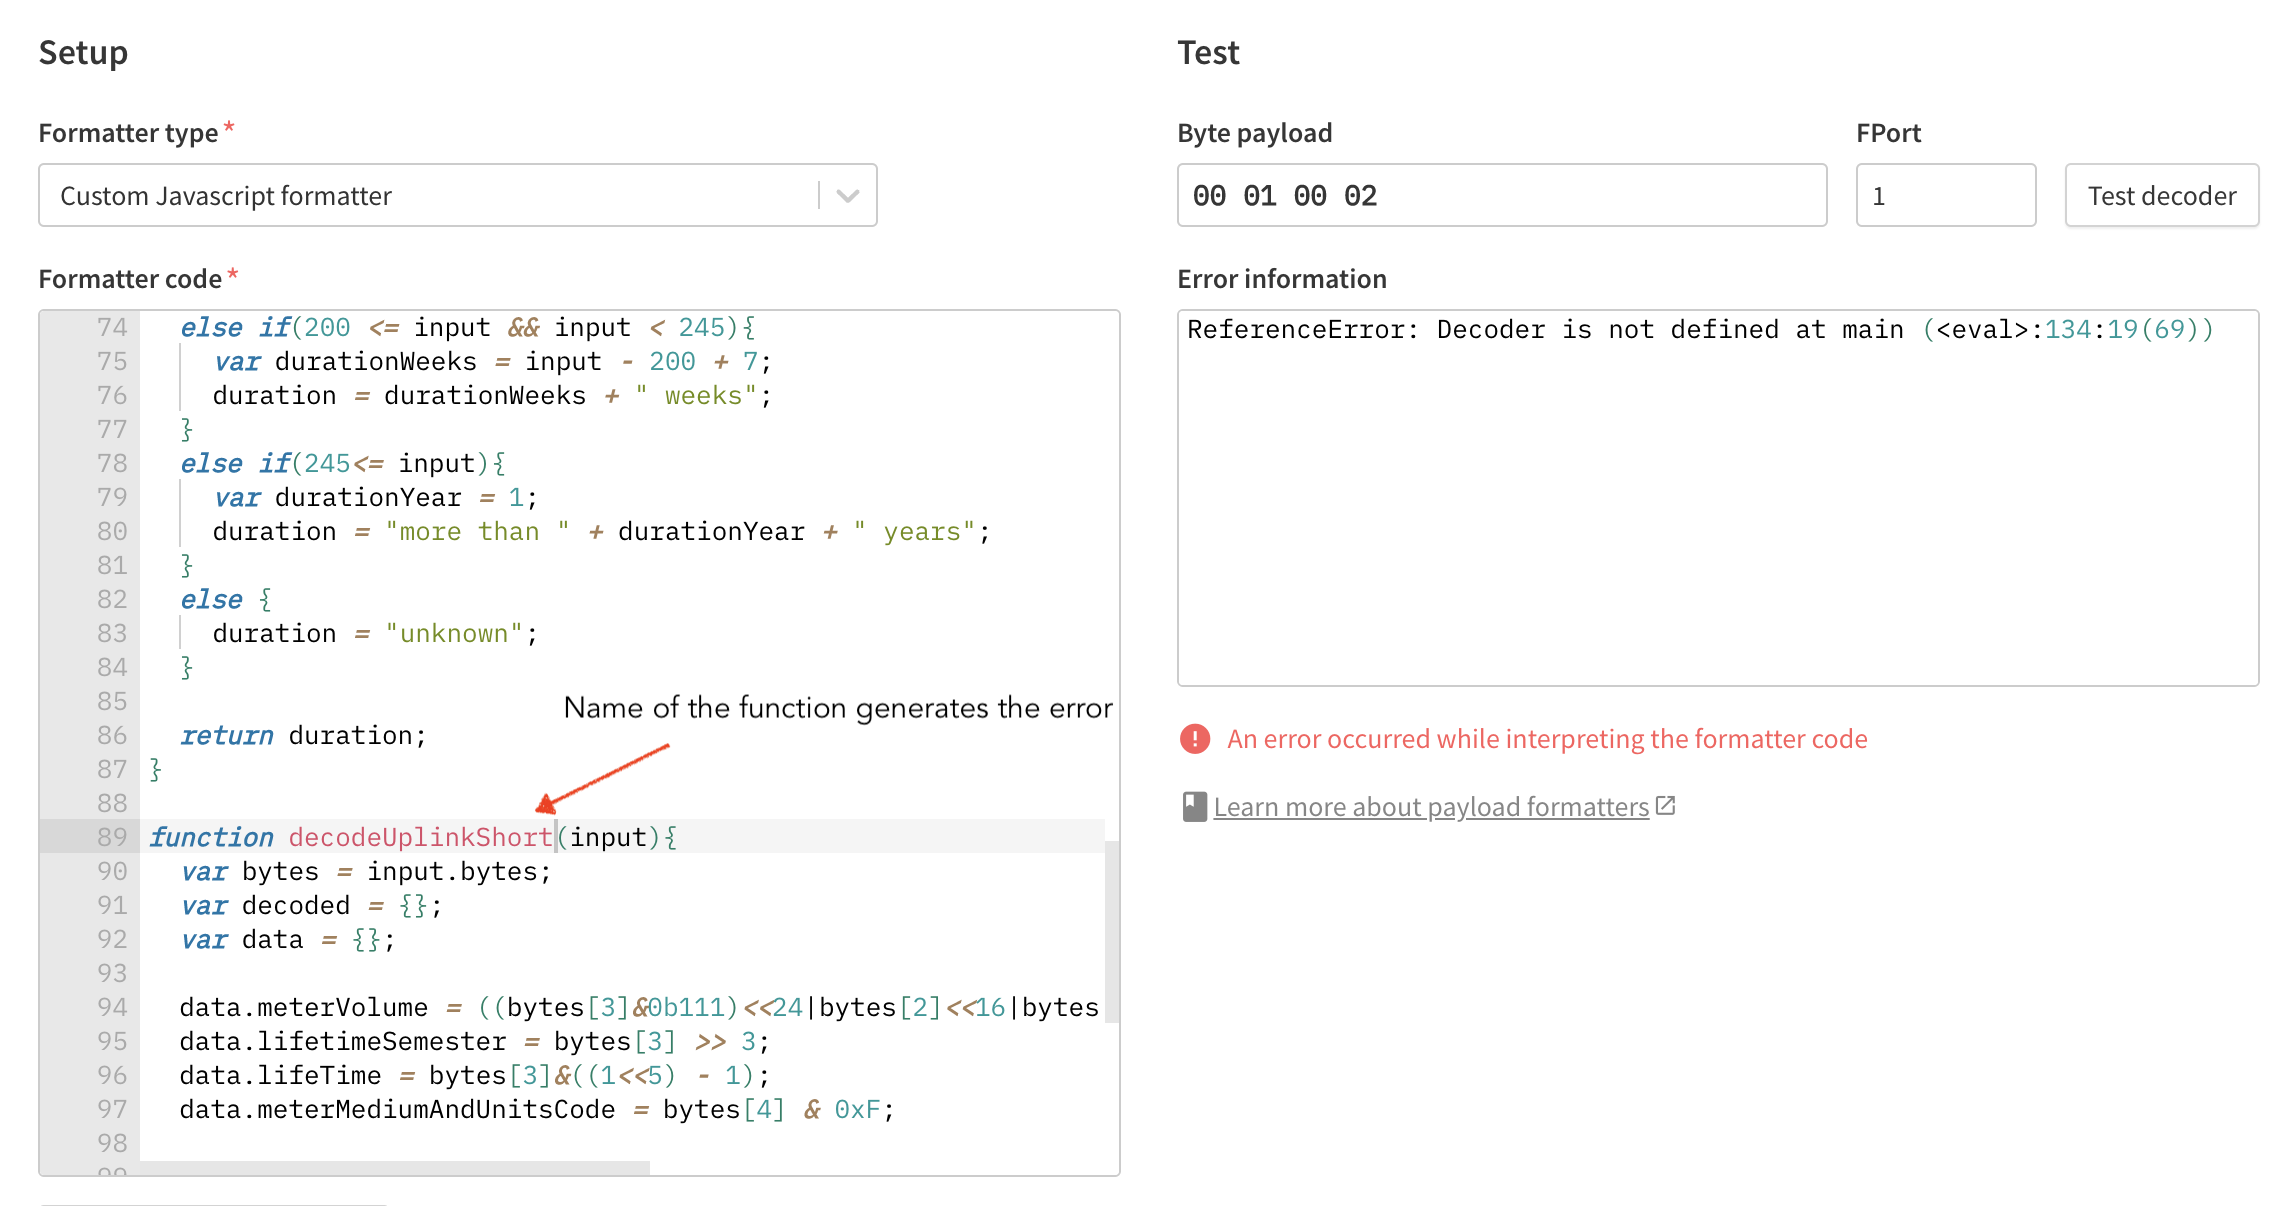The height and width of the screenshot is (1206, 2284).
Task: Click into the Byte payload field
Action: tap(1500, 196)
